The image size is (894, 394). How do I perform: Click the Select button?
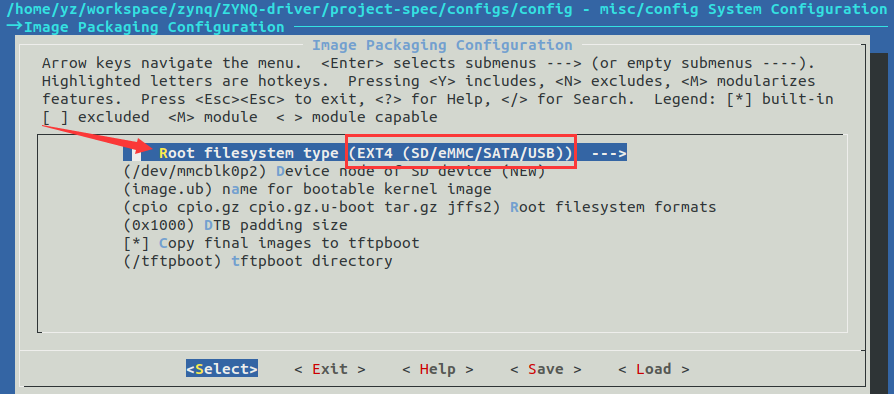click(x=222, y=369)
